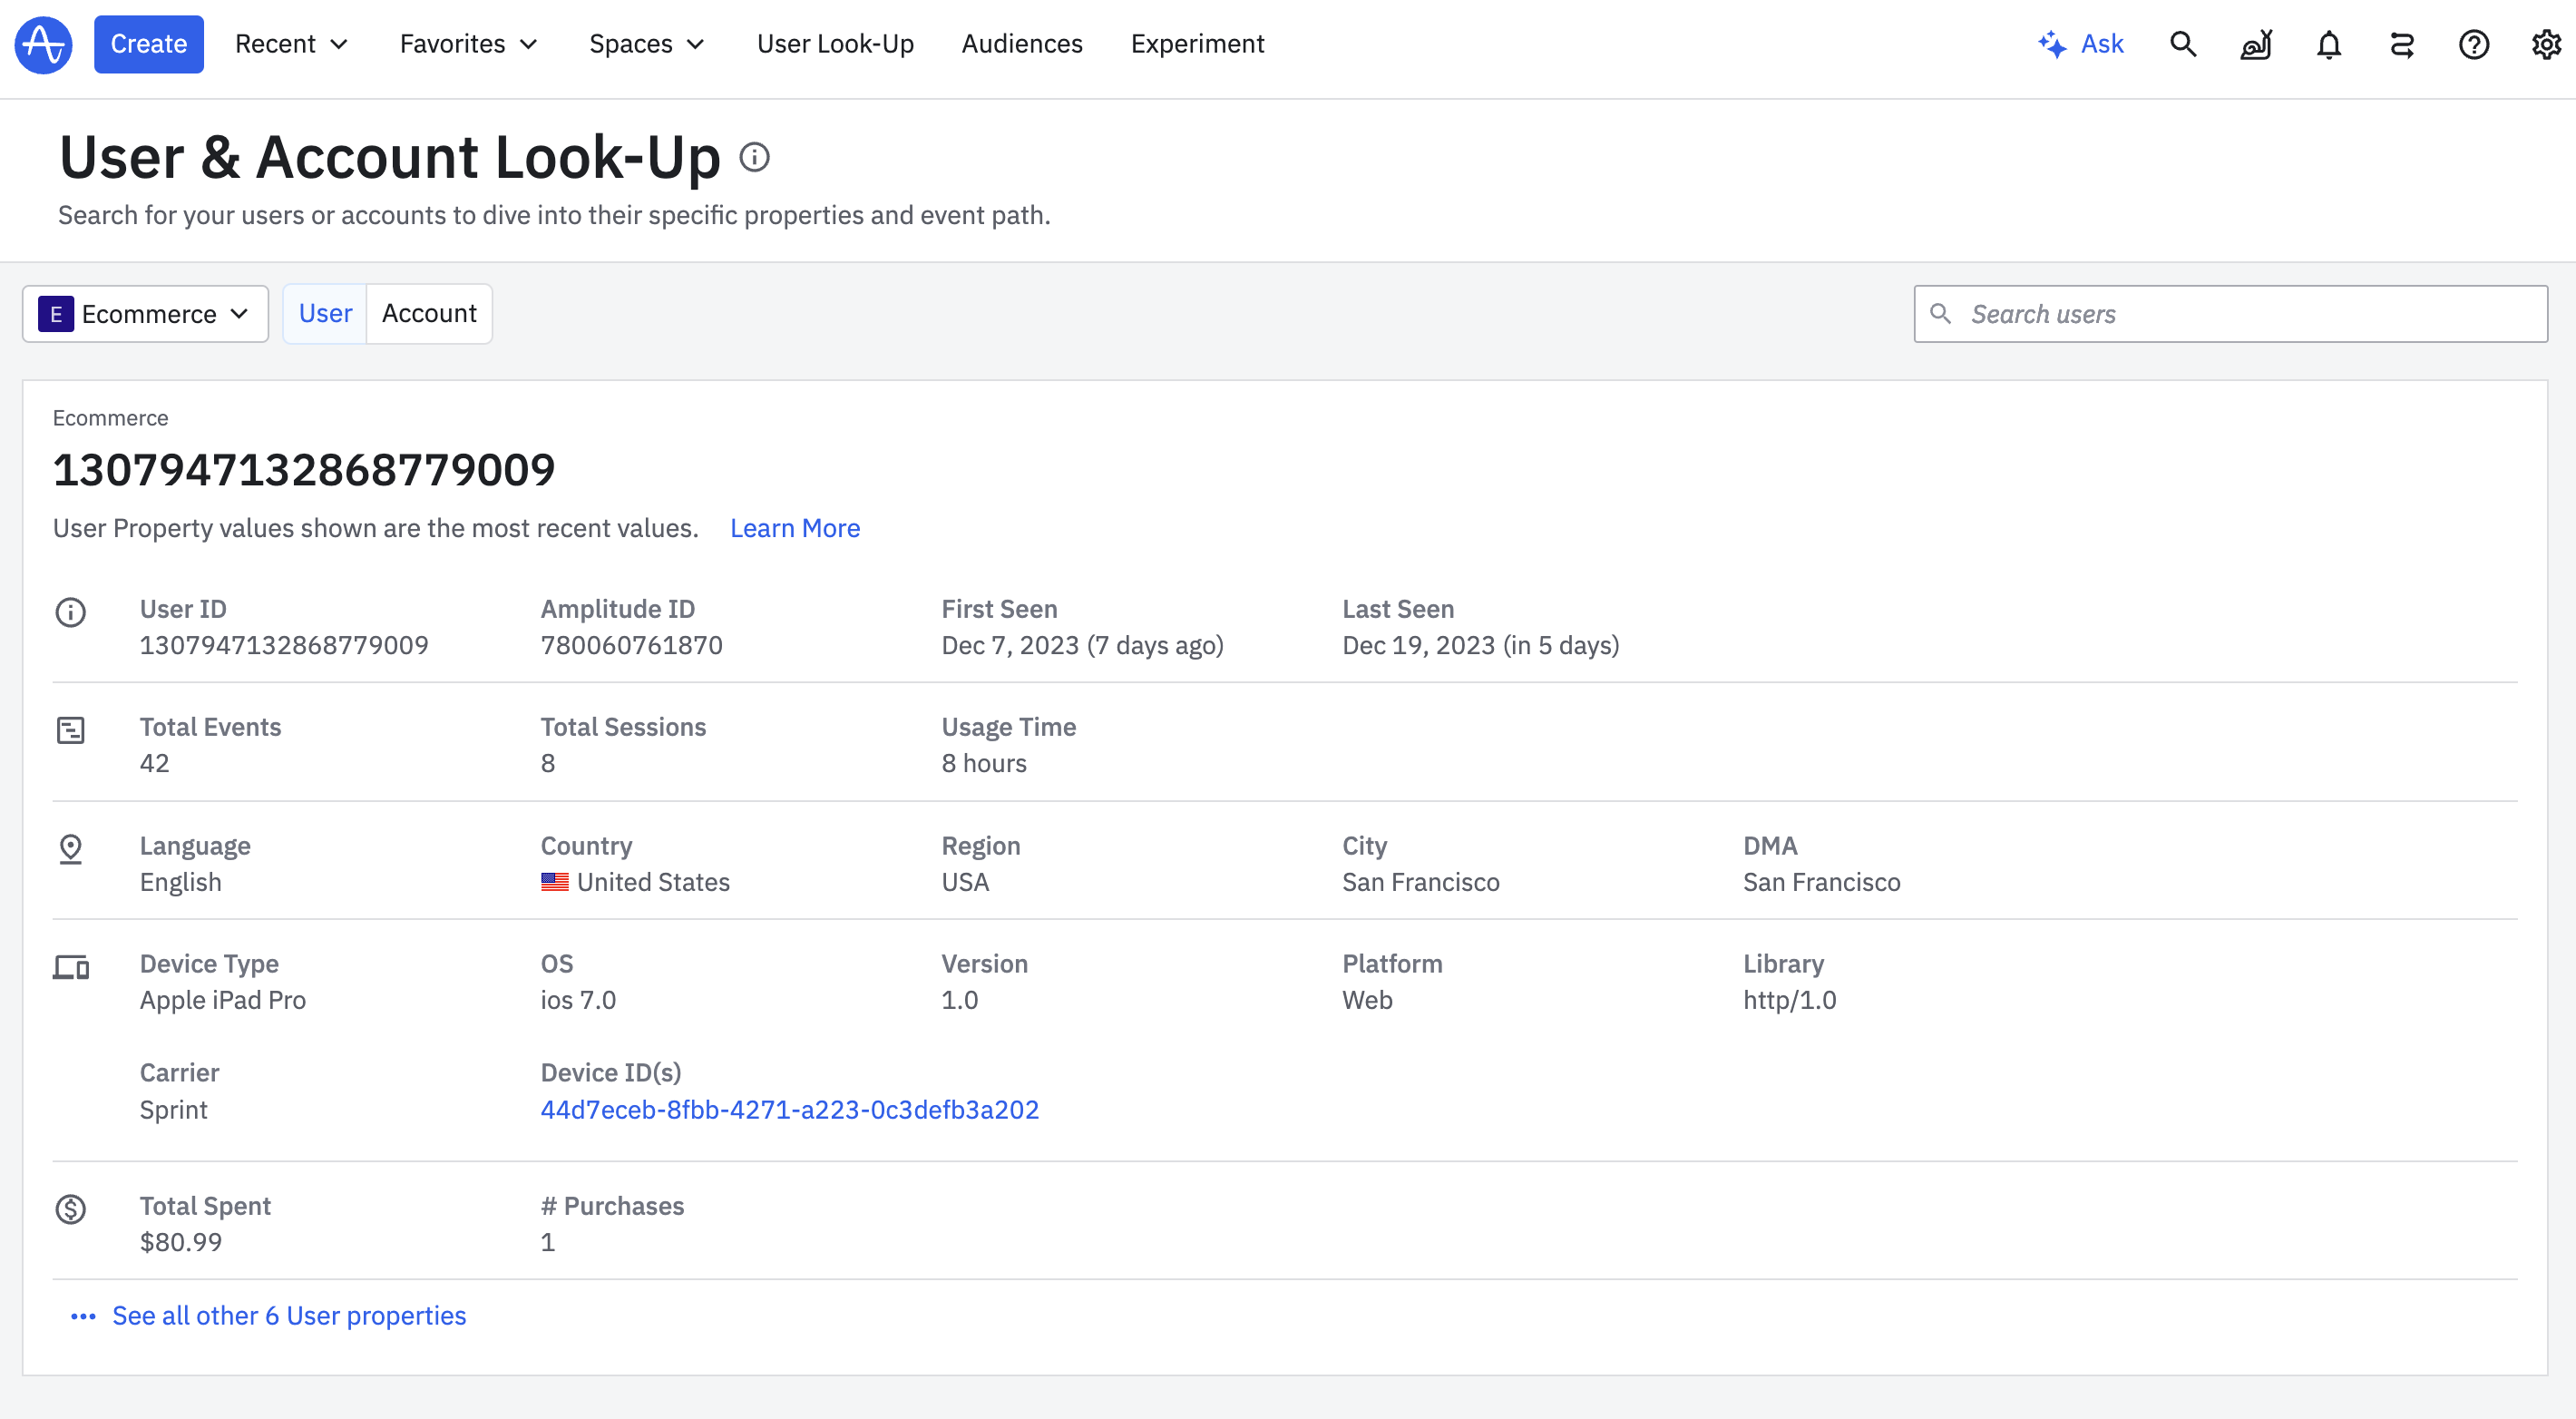The width and height of the screenshot is (2576, 1419).
Task: Click into the Search users field
Action: point(2240,314)
